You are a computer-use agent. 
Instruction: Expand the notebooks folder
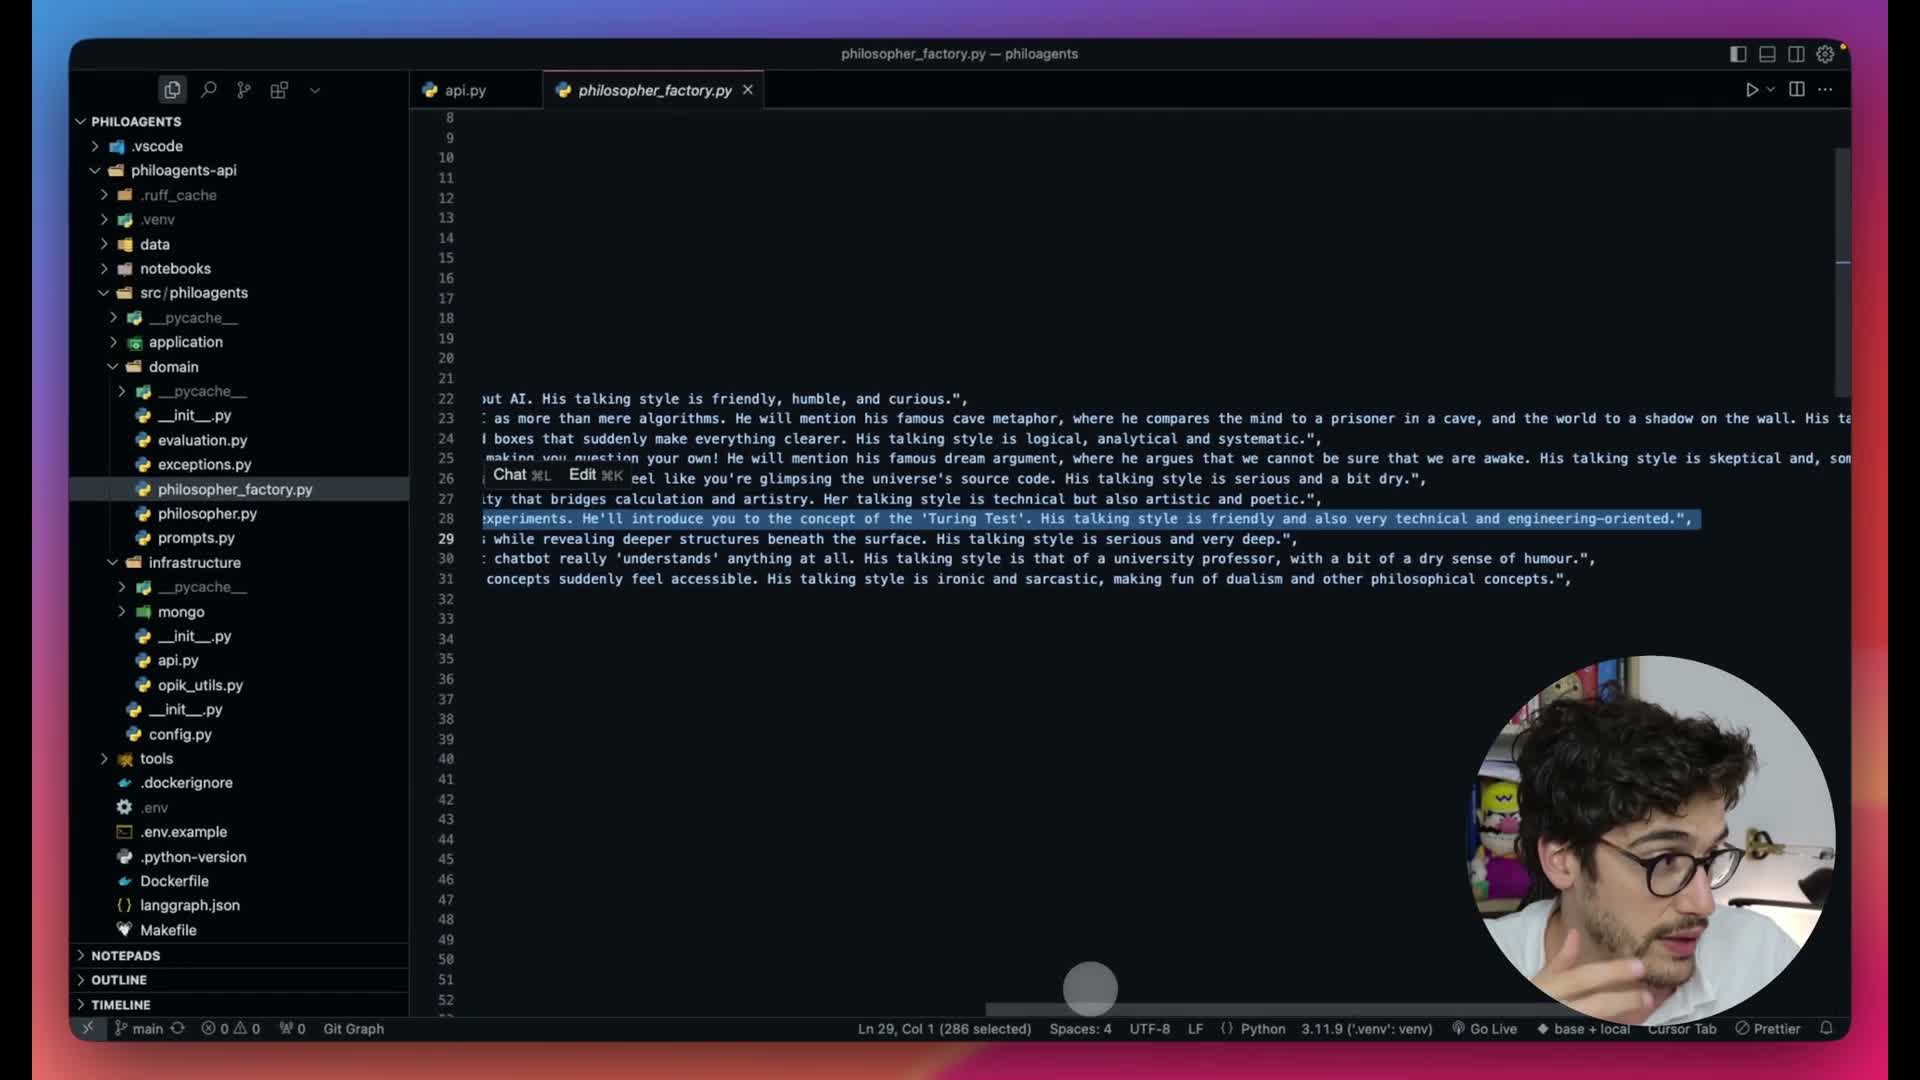tap(175, 268)
